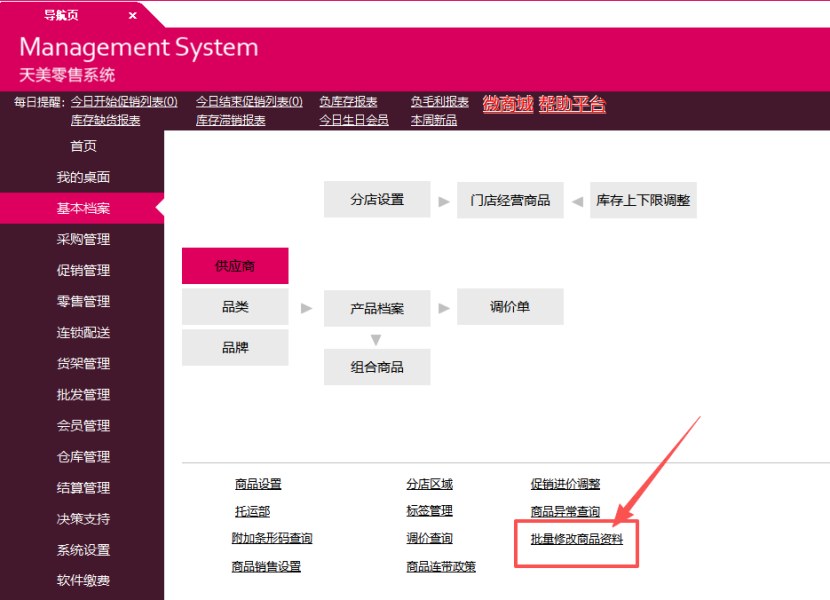Open 我的桌面 in sidebar
Image resolution: width=830 pixels, height=600 pixels.
tap(83, 177)
